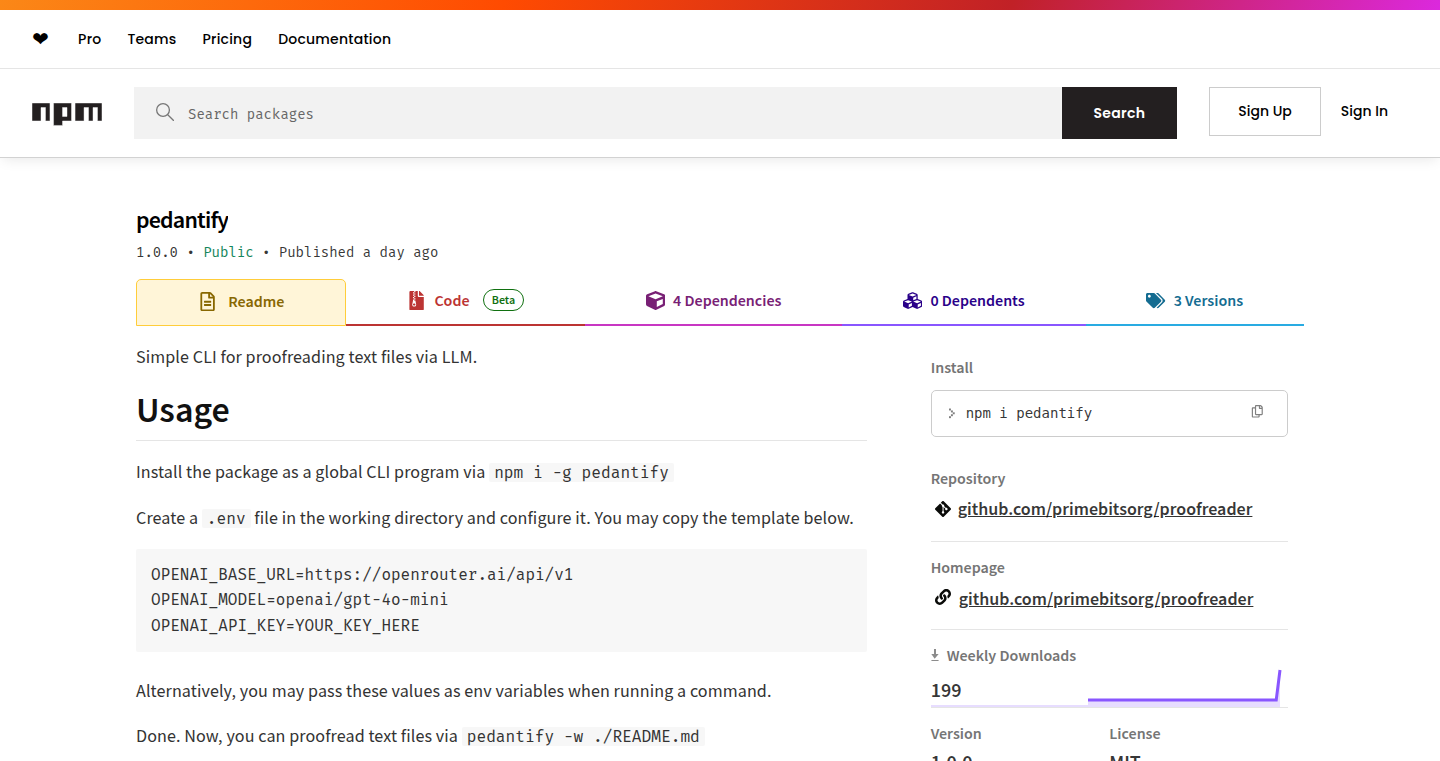This screenshot has height=761, width=1440.
Task: Click the Weekly Downloads download arrow icon
Action: [x=935, y=655]
